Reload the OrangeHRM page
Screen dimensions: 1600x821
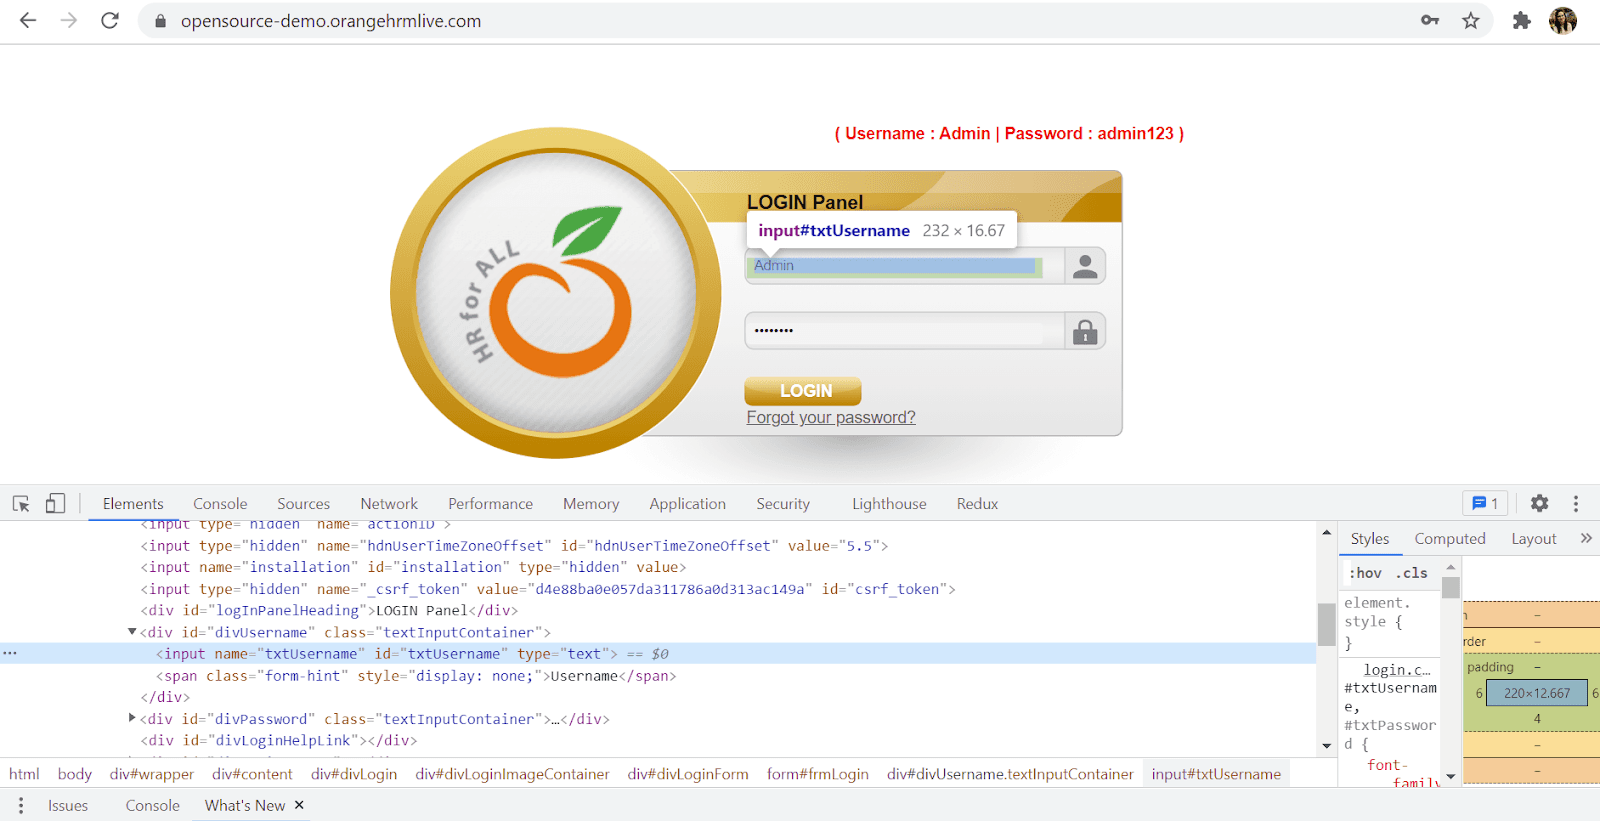tap(110, 21)
